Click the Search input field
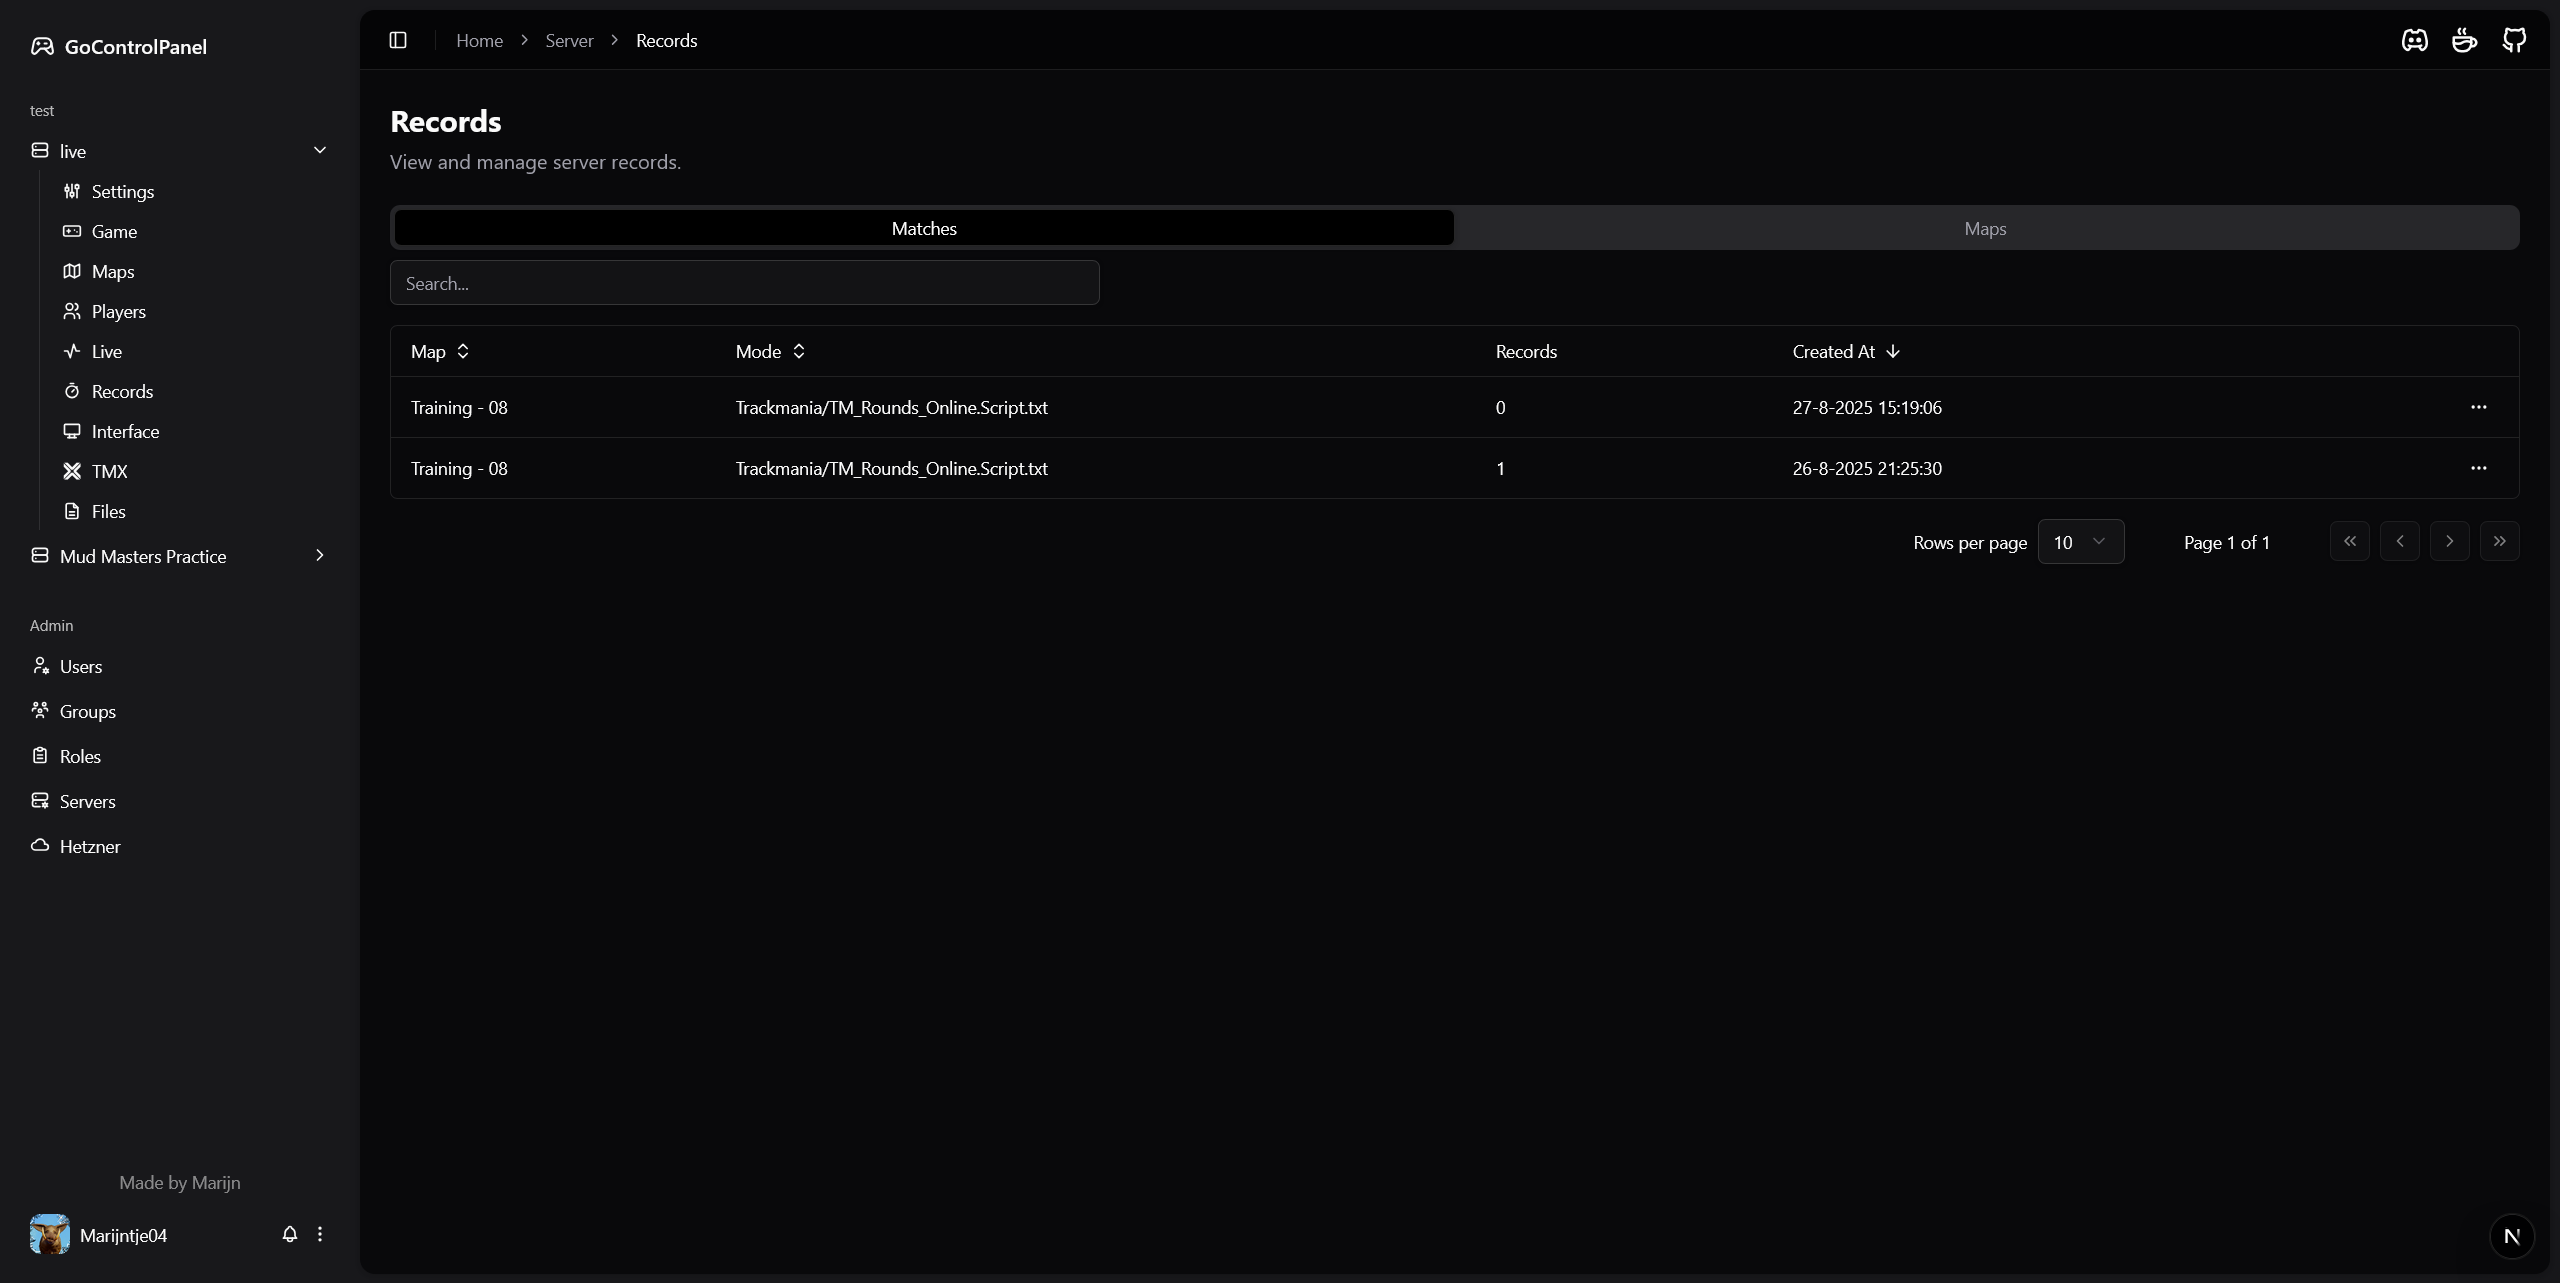 (744, 283)
